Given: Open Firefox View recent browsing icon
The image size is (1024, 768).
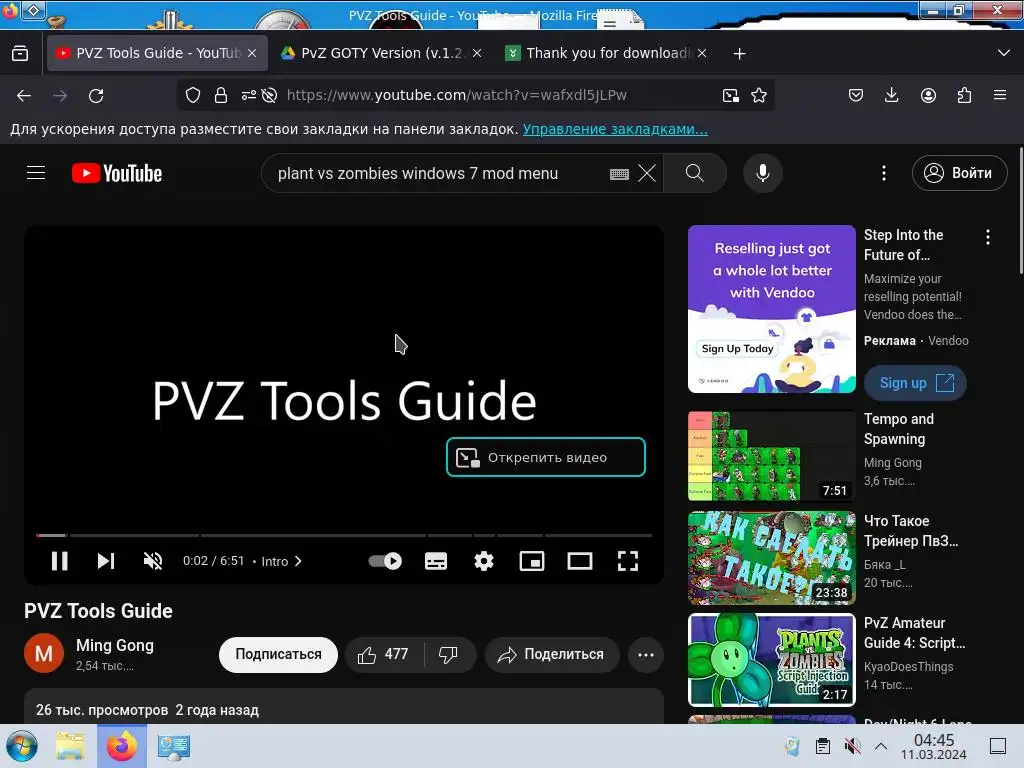Looking at the screenshot, I should (20, 53).
